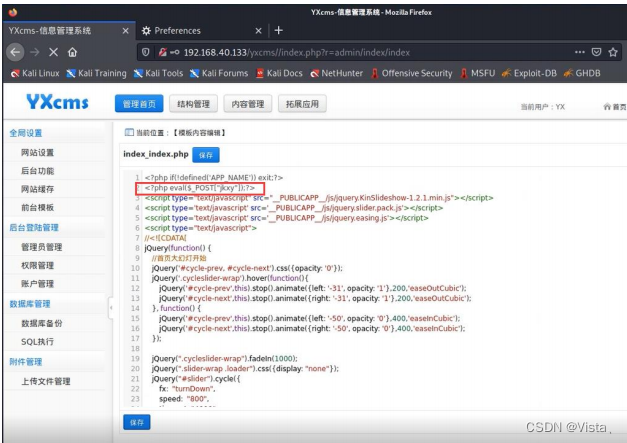This screenshot has height=443, width=627.
Task: Open 上传文件管理 in the sidebar
Action: (46, 381)
